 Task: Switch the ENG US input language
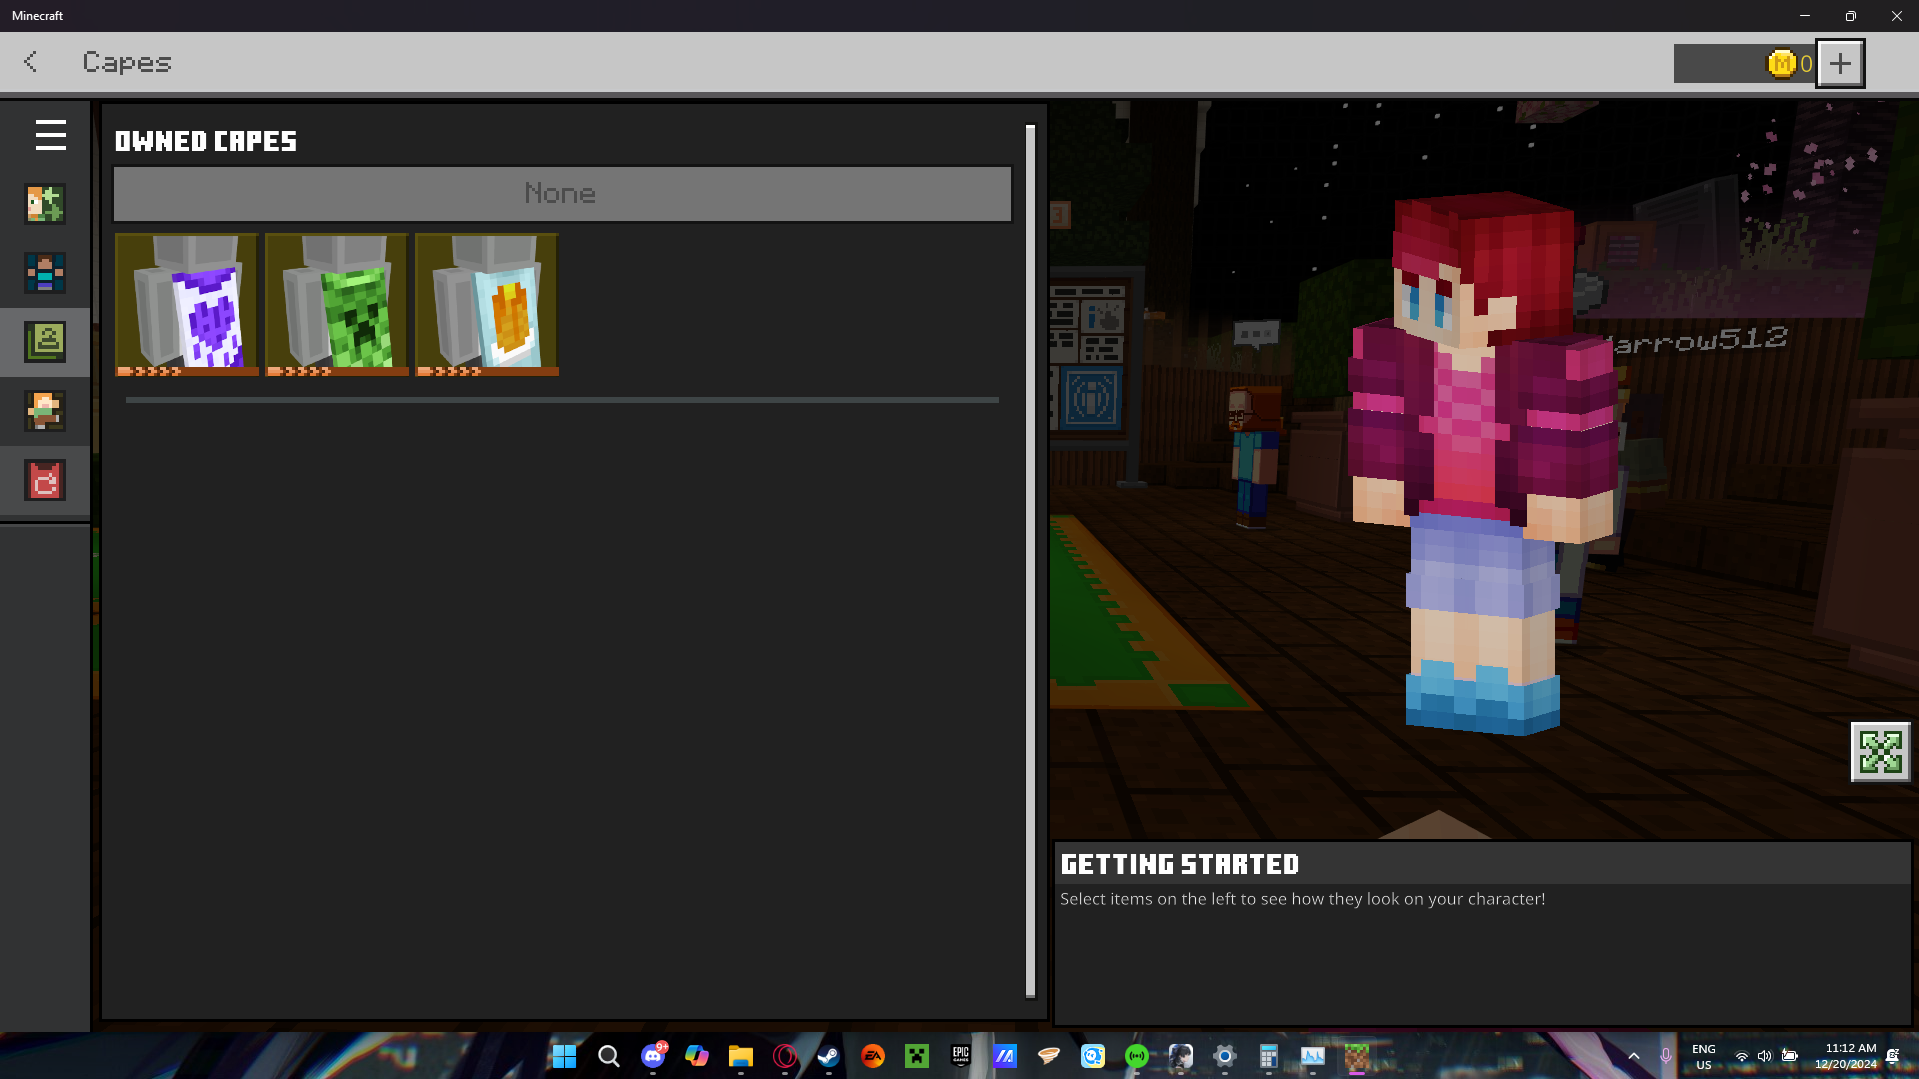coord(1704,1057)
